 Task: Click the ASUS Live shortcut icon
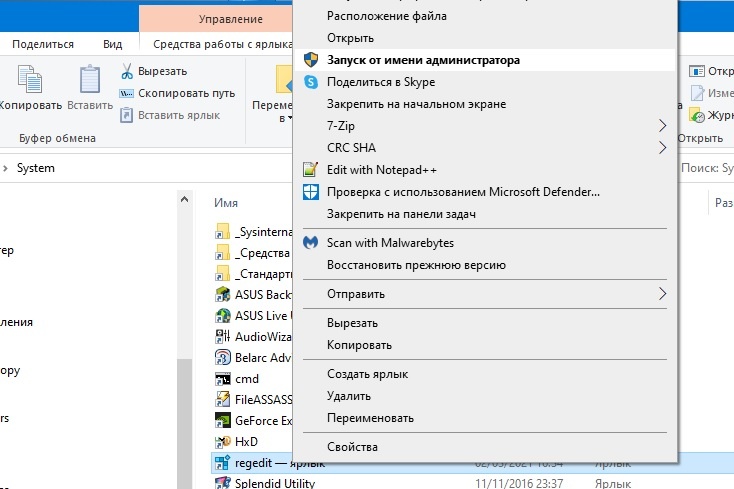(x=222, y=316)
